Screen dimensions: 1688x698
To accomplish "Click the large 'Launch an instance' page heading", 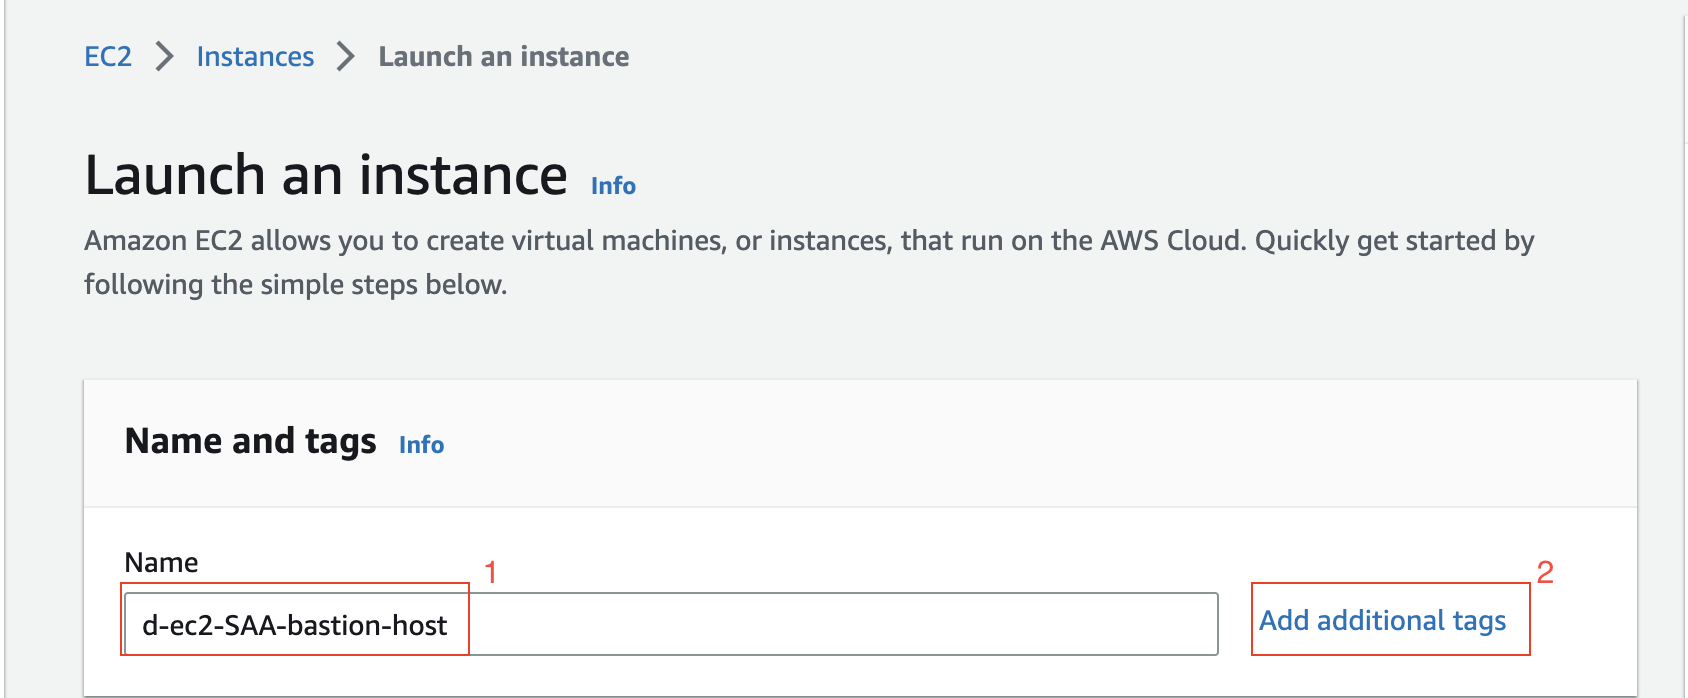I will click(326, 176).
